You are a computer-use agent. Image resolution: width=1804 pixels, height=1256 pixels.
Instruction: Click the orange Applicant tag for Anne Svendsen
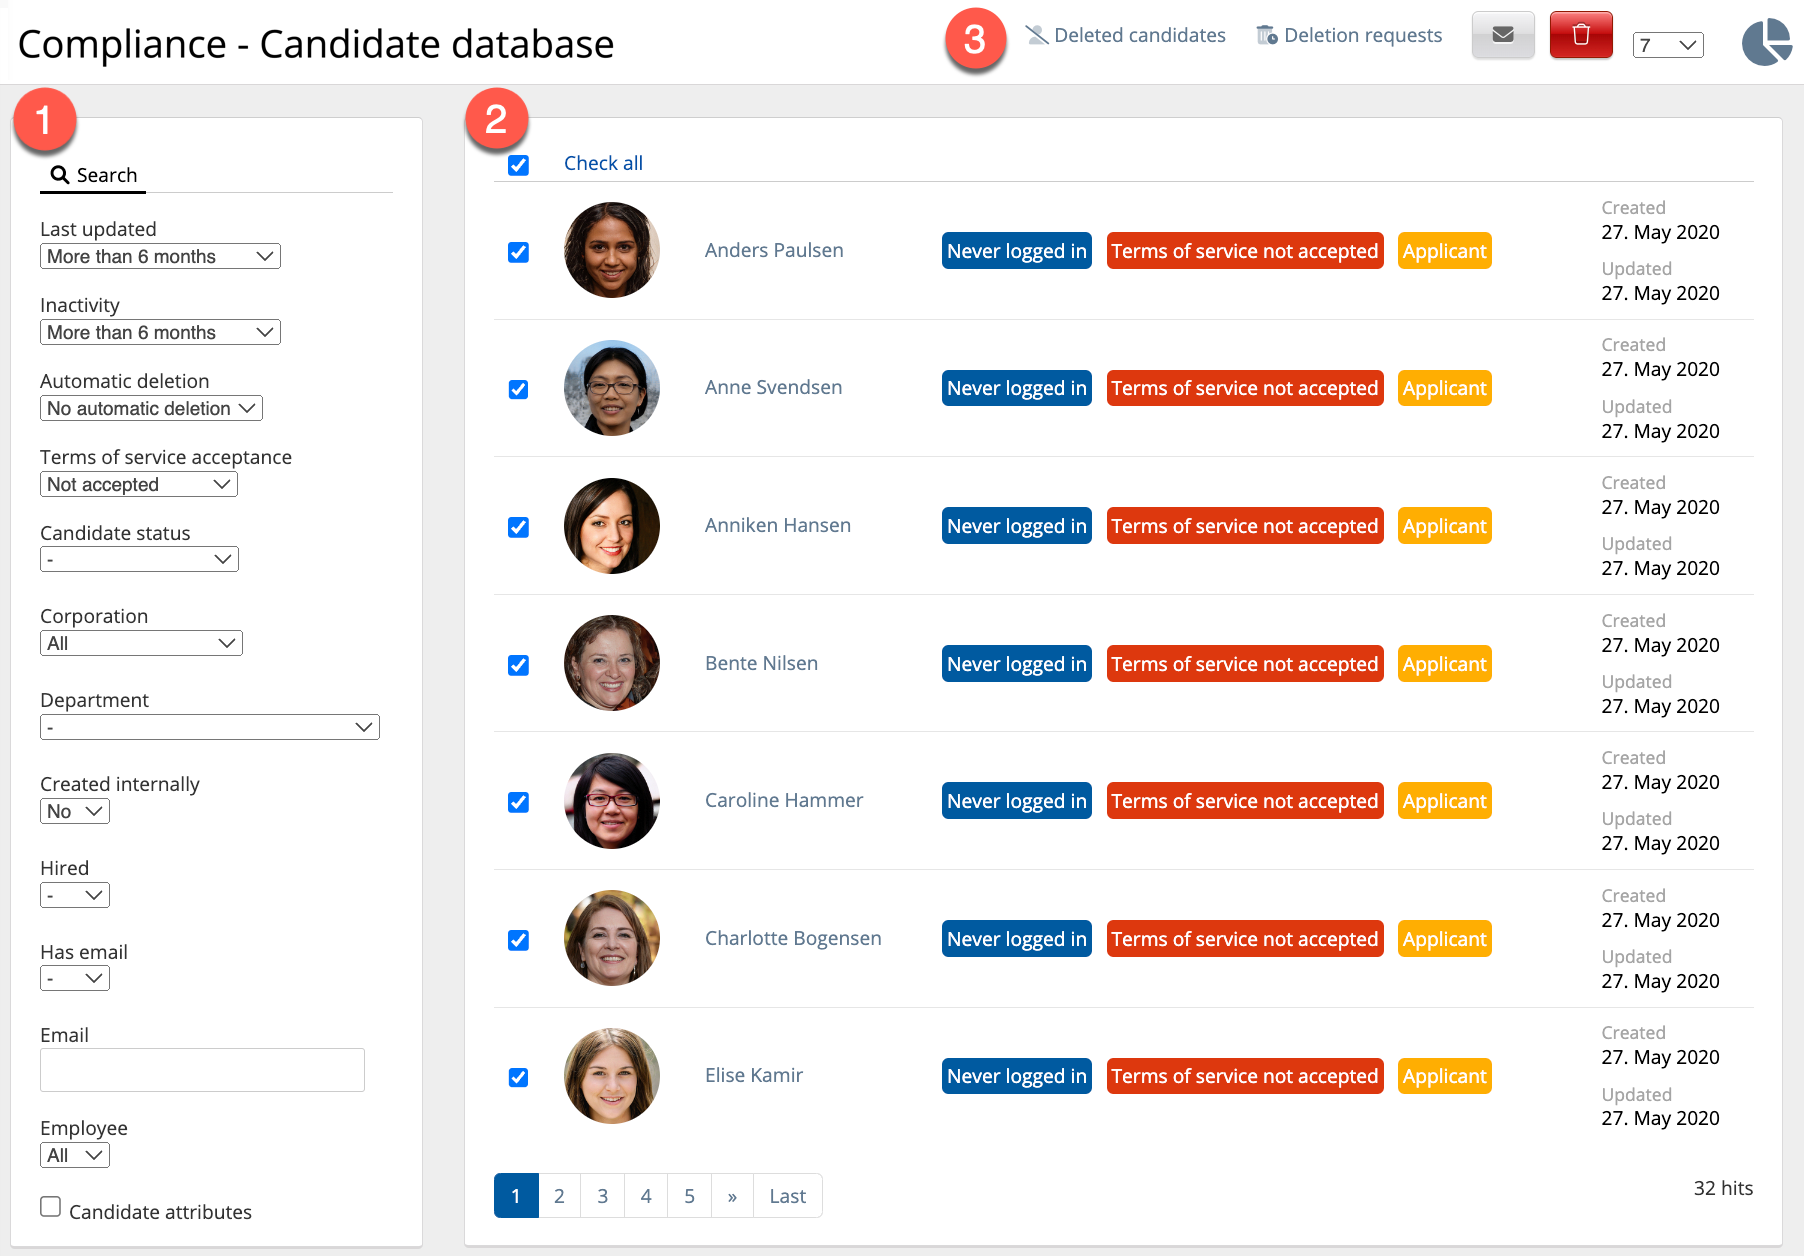pyautogui.click(x=1444, y=388)
